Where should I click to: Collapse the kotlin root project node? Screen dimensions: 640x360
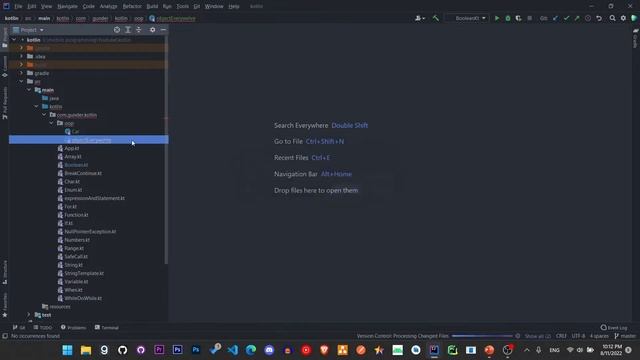tap(15, 40)
